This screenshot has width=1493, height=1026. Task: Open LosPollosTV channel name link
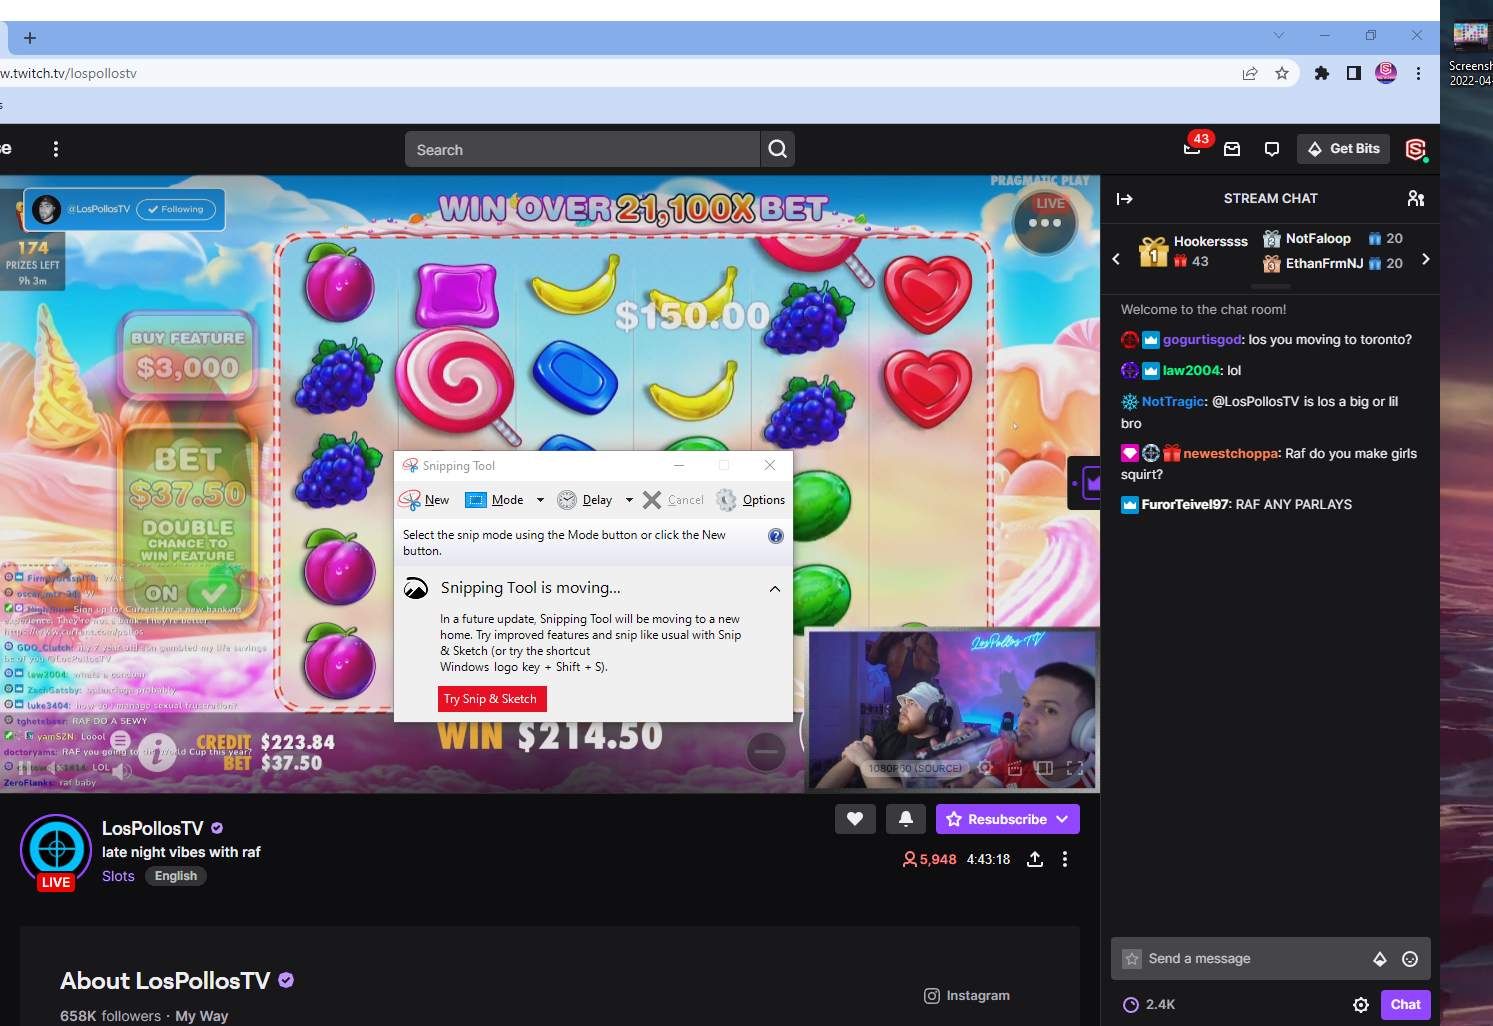click(x=153, y=828)
